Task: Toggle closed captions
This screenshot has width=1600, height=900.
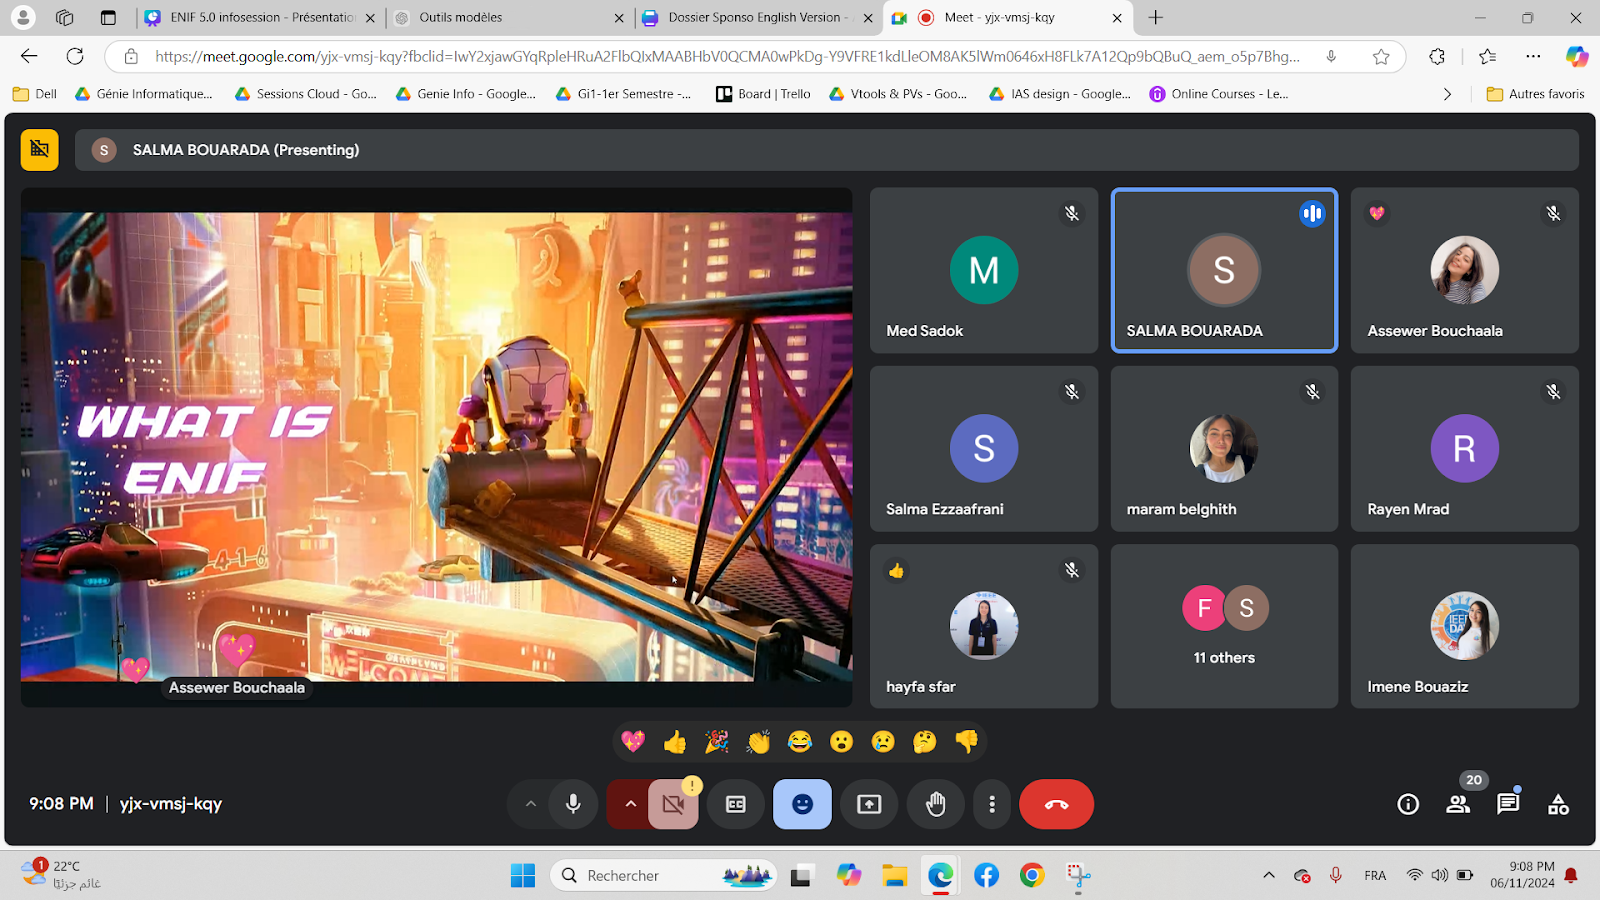Action: click(x=736, y=804)
